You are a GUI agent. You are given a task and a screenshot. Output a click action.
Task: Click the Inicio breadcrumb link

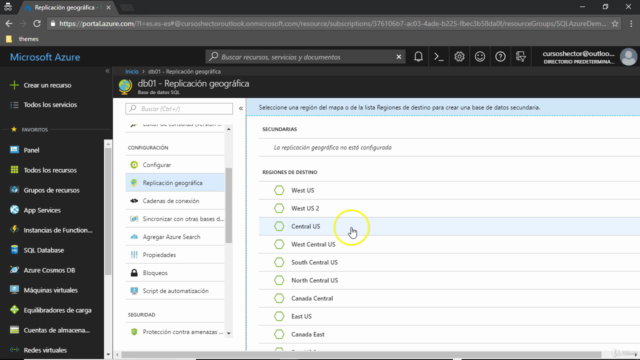pos(131,71)
